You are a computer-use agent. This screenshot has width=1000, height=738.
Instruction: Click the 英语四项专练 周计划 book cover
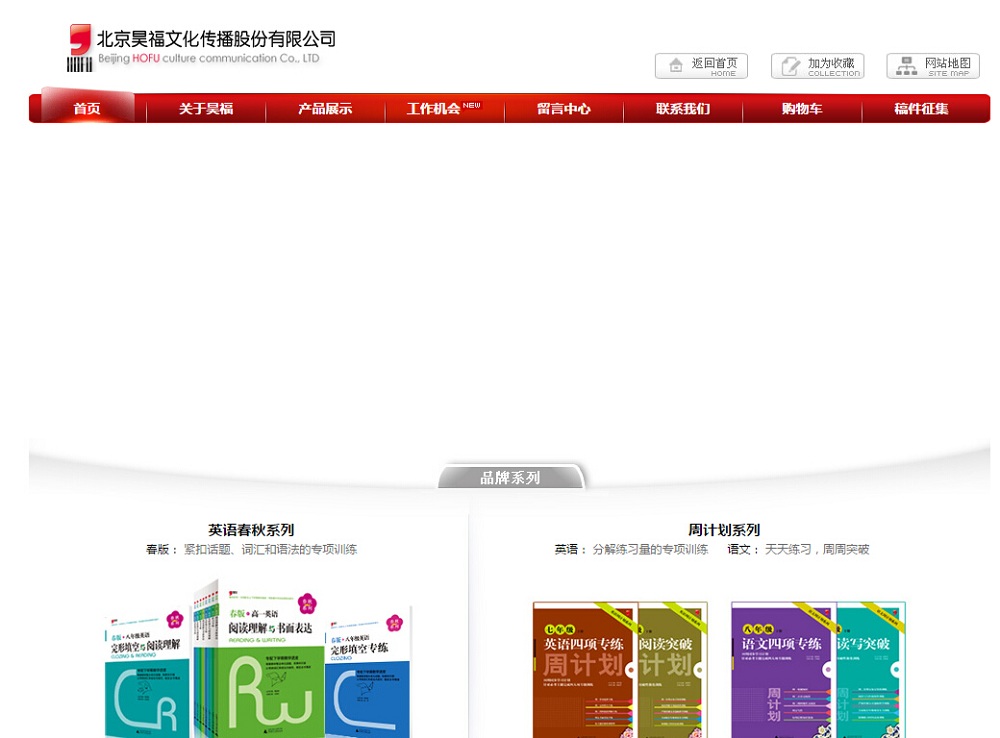tap(585, 669)
